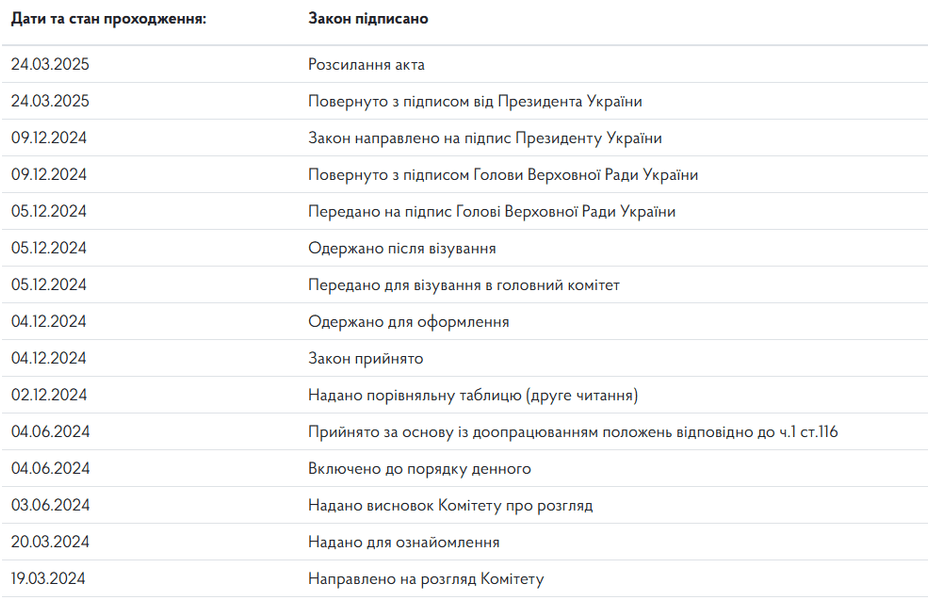928x600 pixels.
Task: Click the "Закон підписано" status heading
Action: pyautogui.click(x=368, y=19)
